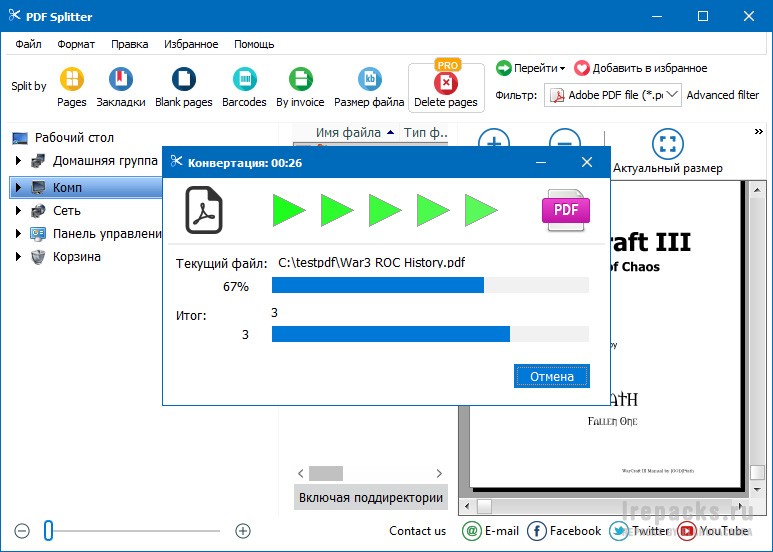Open the Избранное menu
773x552 pixels.
click(x=191, y=44)
